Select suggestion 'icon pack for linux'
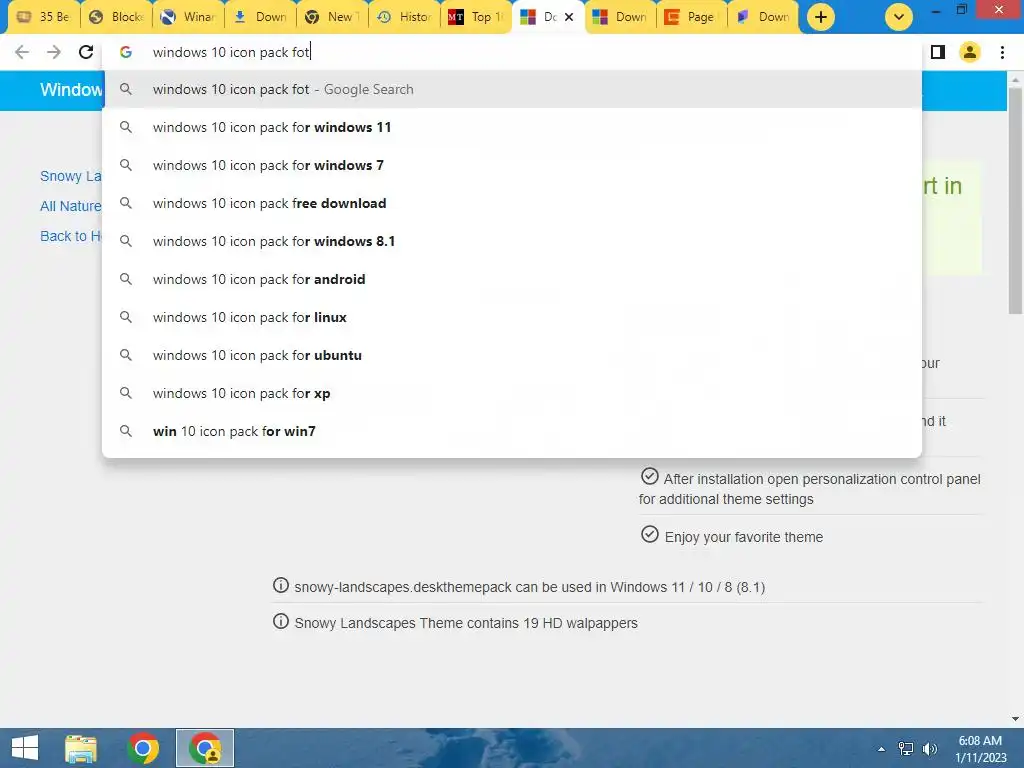Screen dimensions: 1024x768 tap(512, 317)
